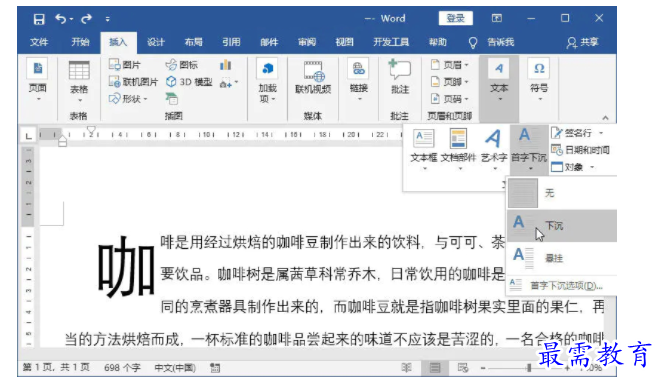Image resolution: width=660 pixels, height=386 pixels.
Task: Click the 登录 sign-in button
Action: tap(455, 18)
